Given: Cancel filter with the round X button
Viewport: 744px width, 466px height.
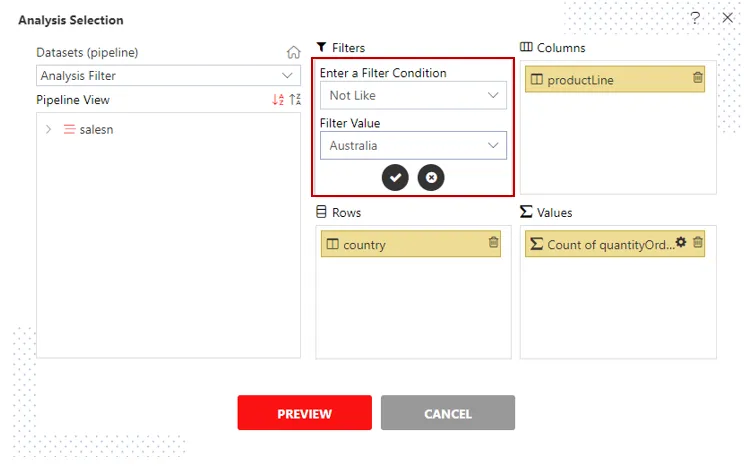Looking at the screenshot, I should (431, 177).
